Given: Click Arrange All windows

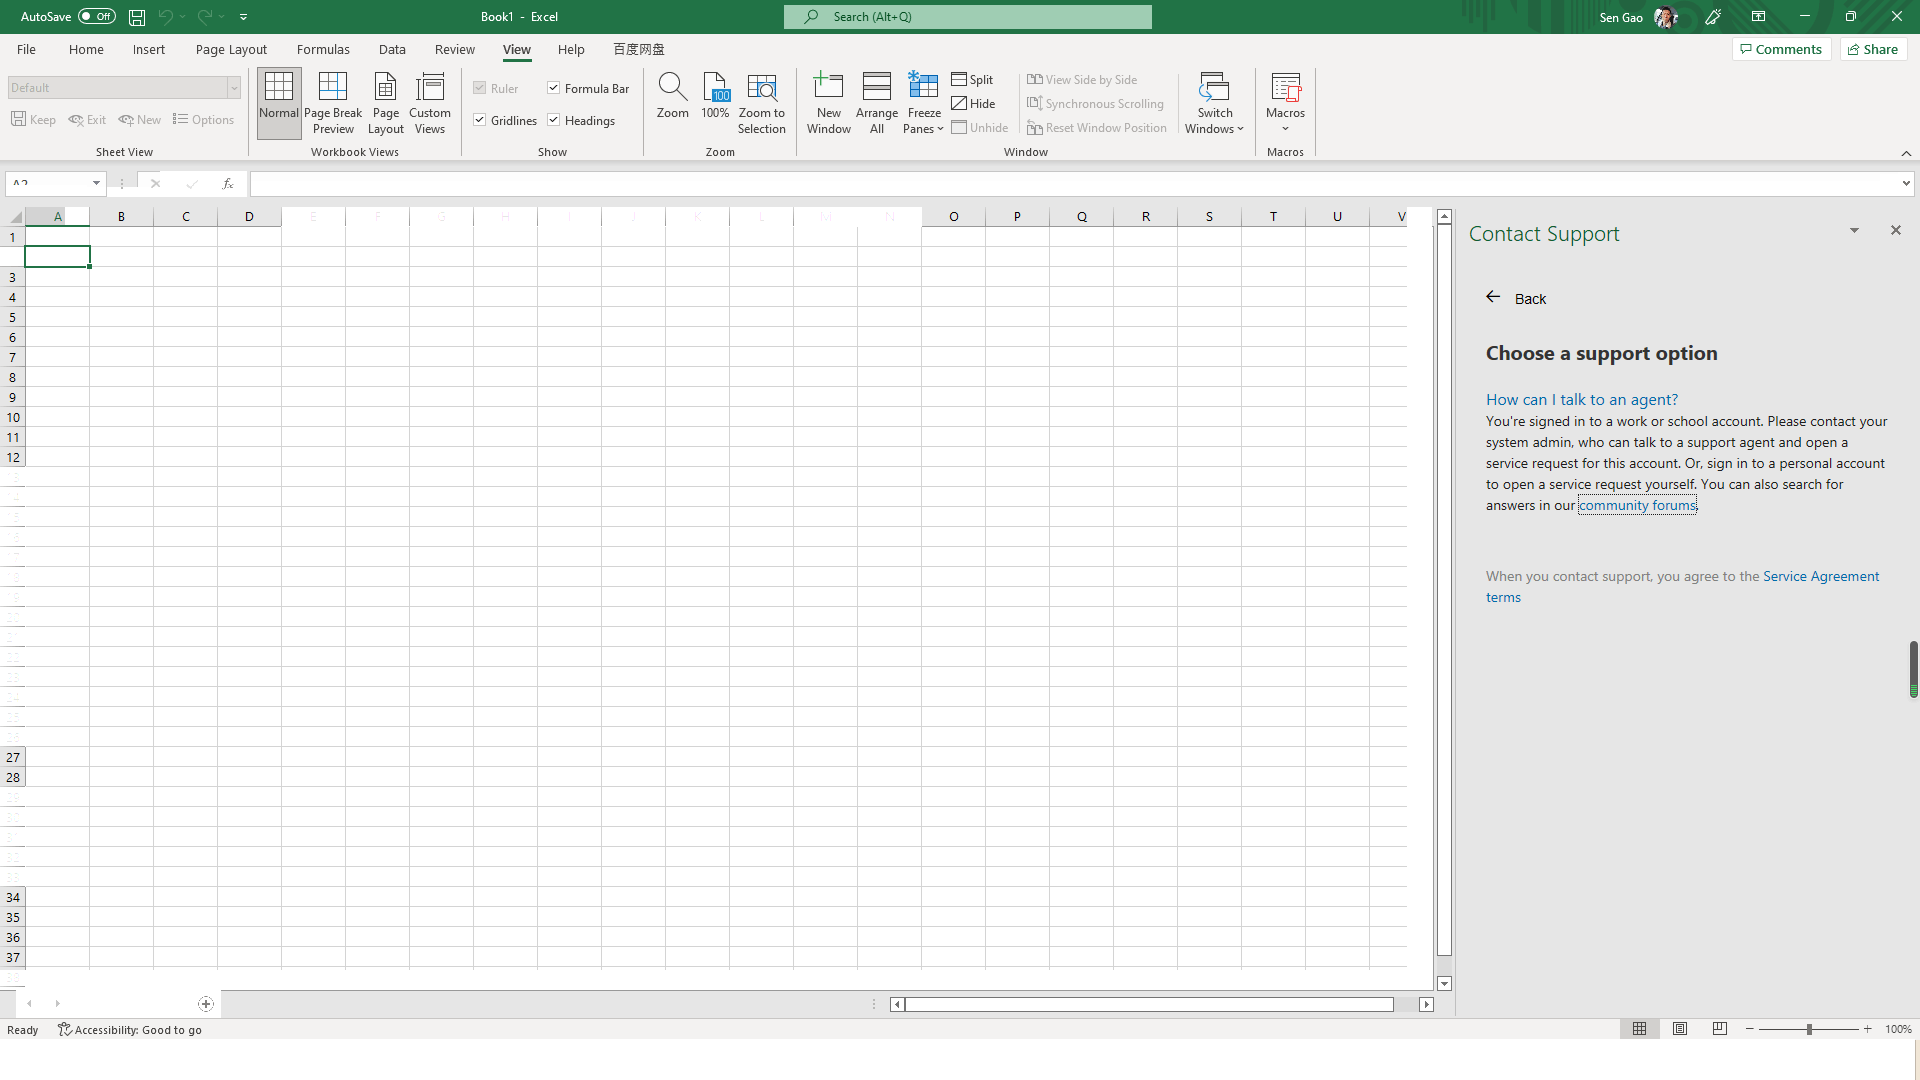Looking at the screenshot, I should coord(877,103).
